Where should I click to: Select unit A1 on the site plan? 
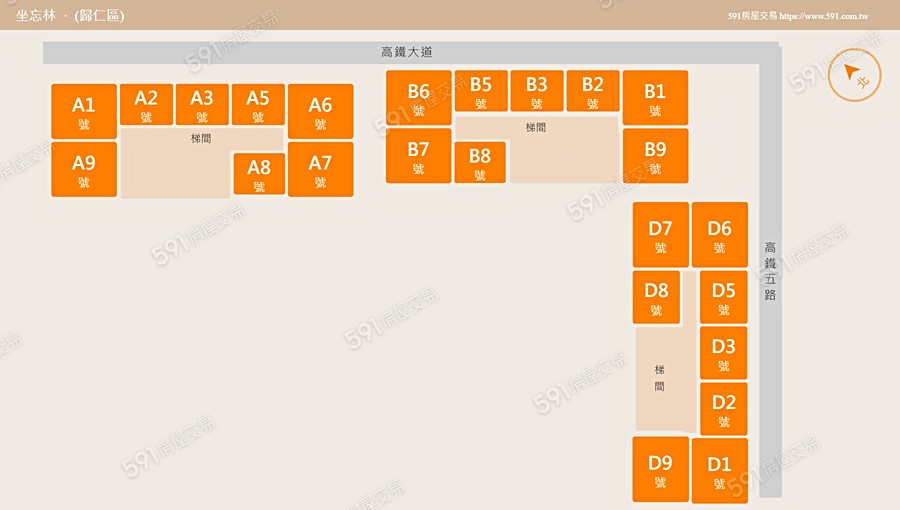click(84, 112)
